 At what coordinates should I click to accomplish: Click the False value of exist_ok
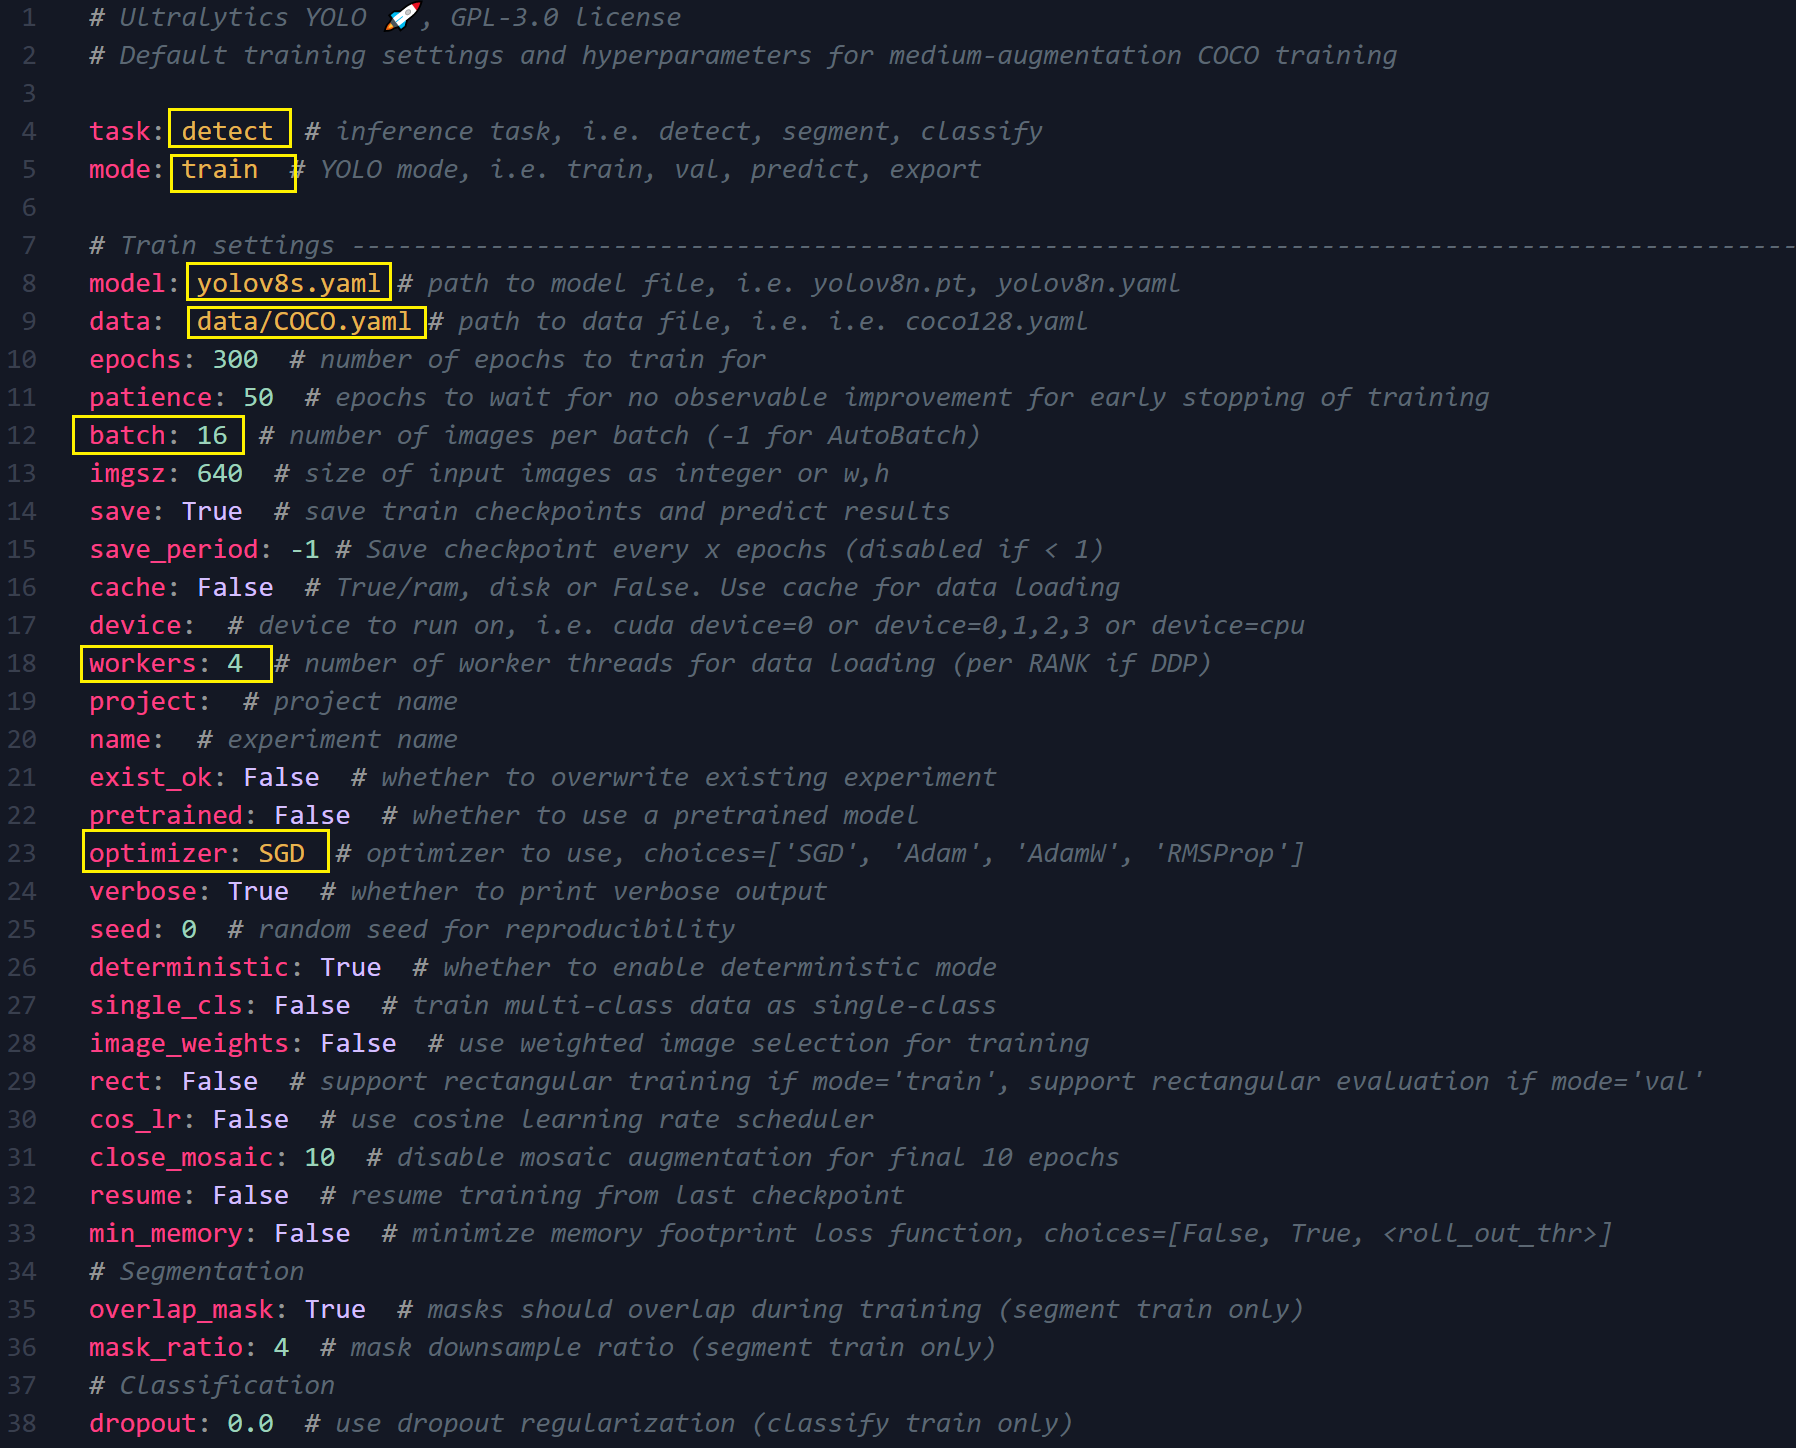click(x=282, y=777)
